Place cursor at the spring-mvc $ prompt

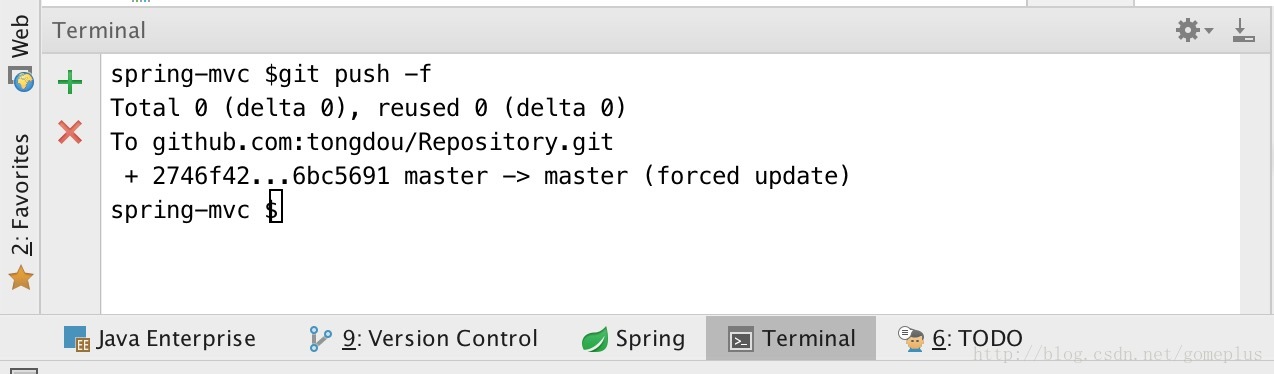[x=196, y=210]
